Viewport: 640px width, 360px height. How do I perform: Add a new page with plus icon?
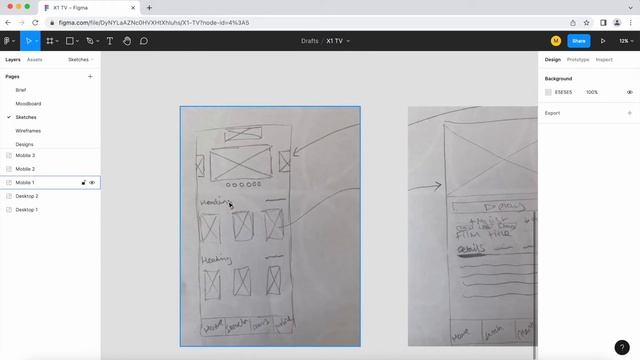(90, 77)
